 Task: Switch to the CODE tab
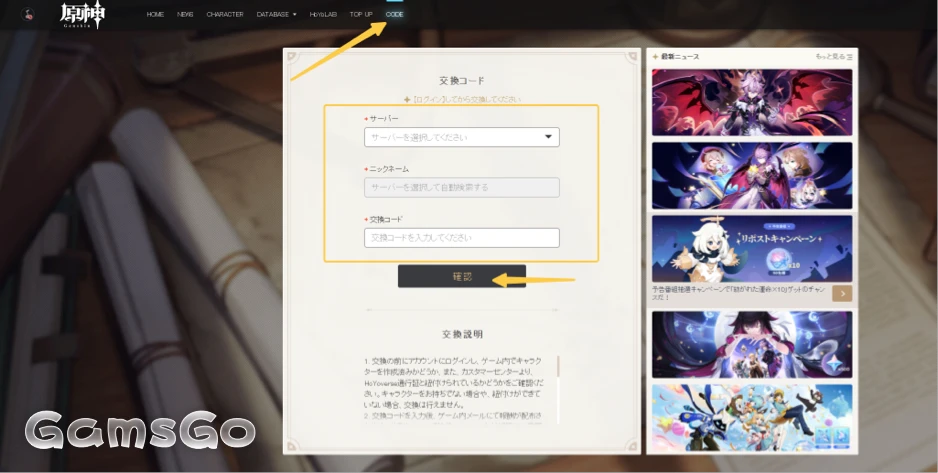(394, 15)
